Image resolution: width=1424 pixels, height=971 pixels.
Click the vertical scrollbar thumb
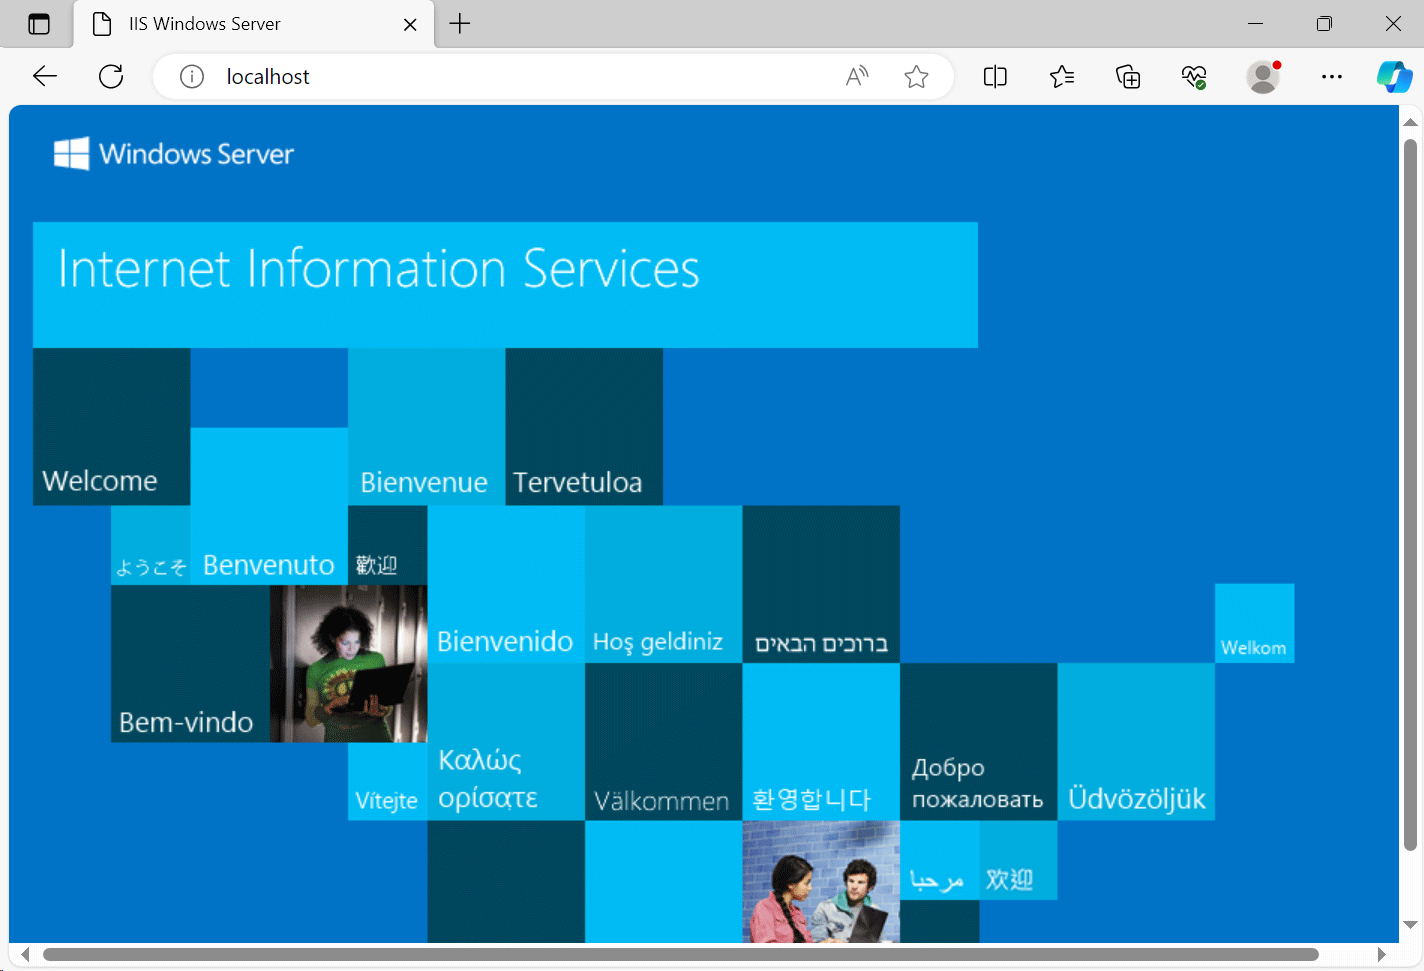click(1410, 494)
